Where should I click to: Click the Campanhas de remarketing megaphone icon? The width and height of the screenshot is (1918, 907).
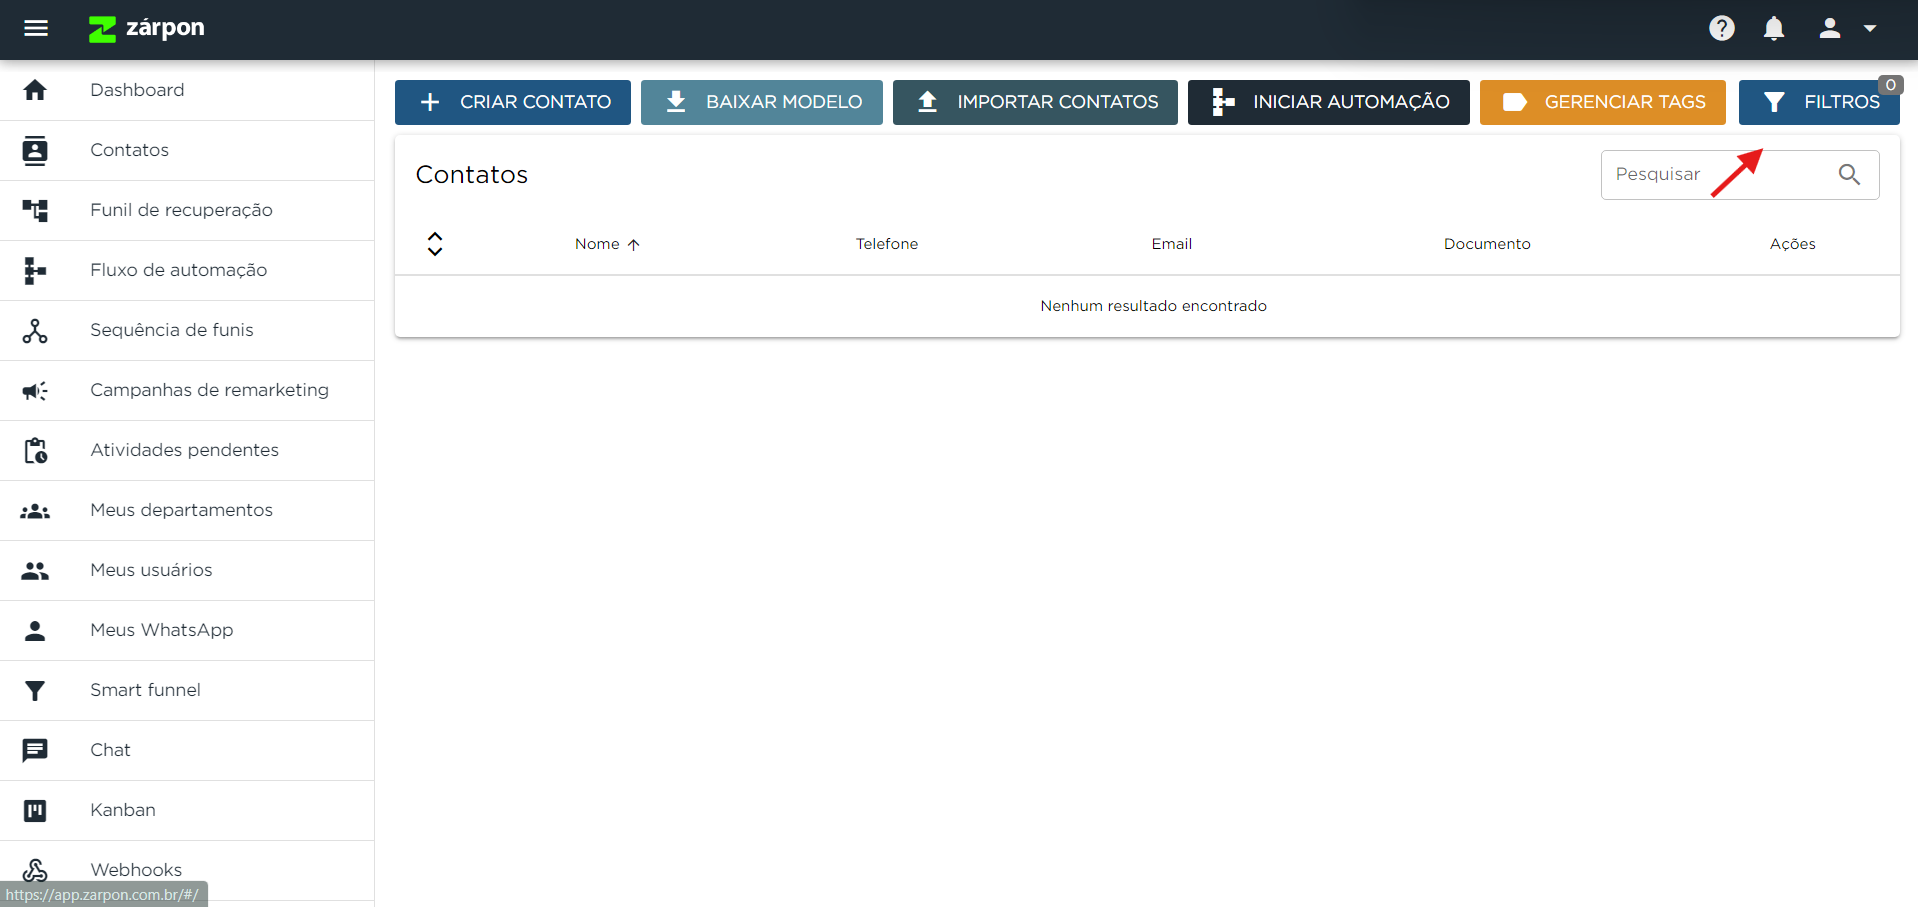pyautogui.click(x=35, y=390)
